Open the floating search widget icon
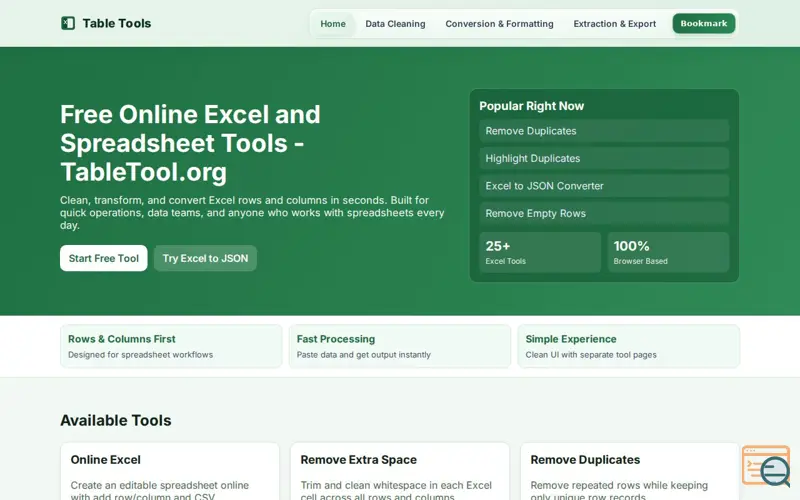This screenshot has height=500, width=800. tap(767, 466)
